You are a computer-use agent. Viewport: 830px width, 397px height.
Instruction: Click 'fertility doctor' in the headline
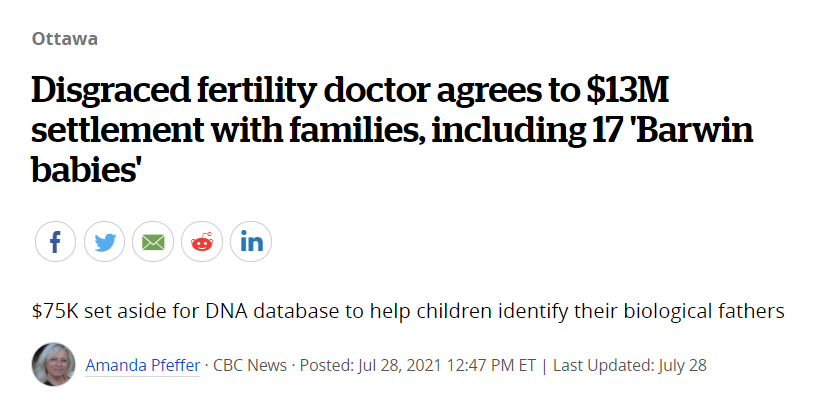[x=313, y=91]
